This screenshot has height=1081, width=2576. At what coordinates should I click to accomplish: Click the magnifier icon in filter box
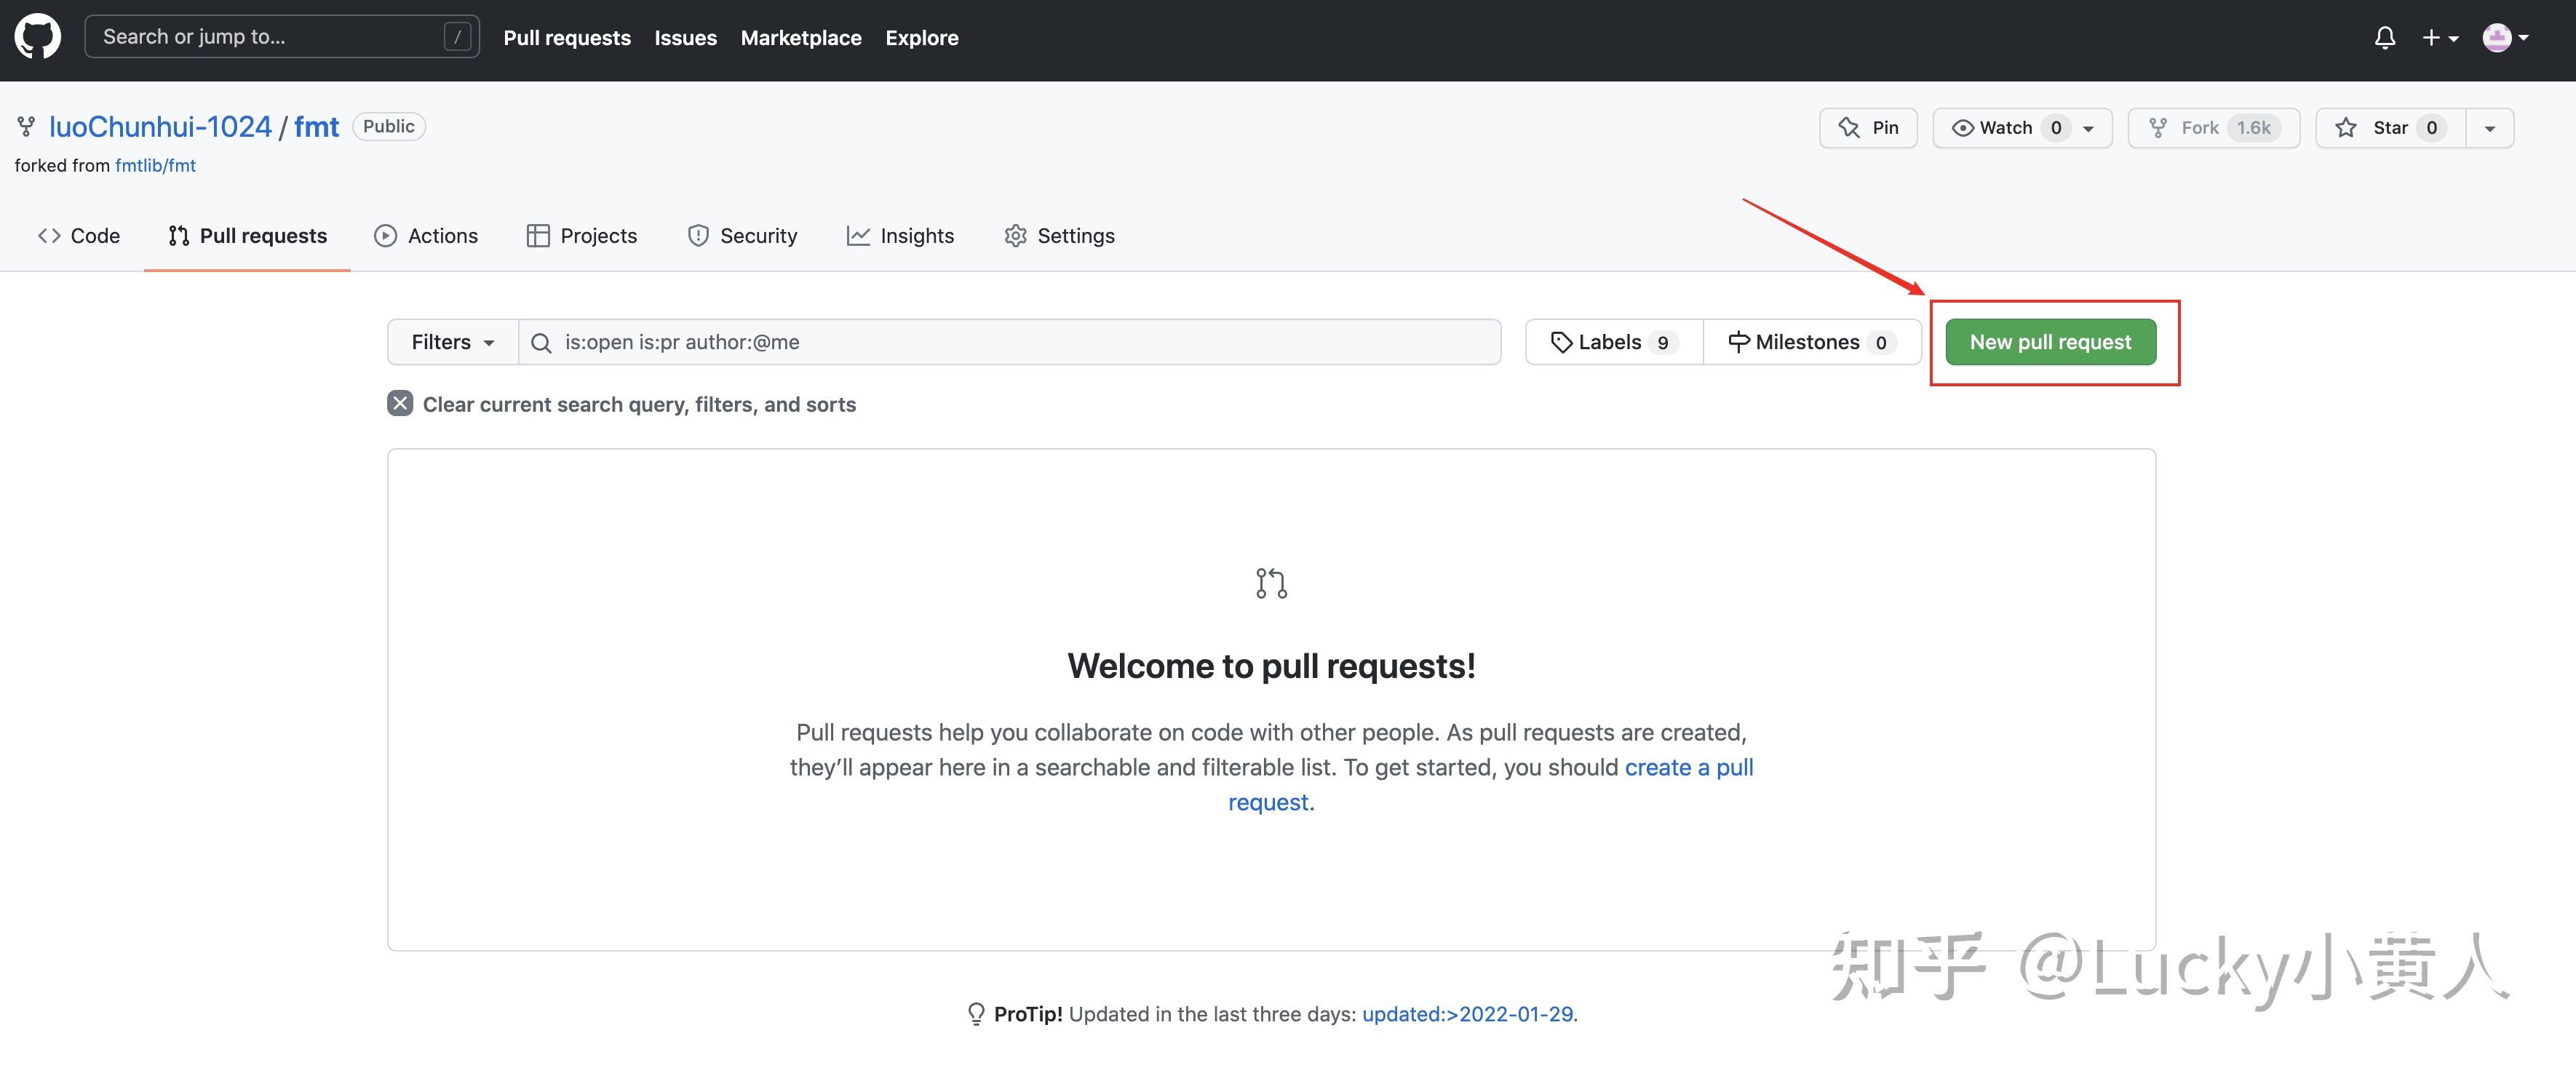tap(541, 343)
